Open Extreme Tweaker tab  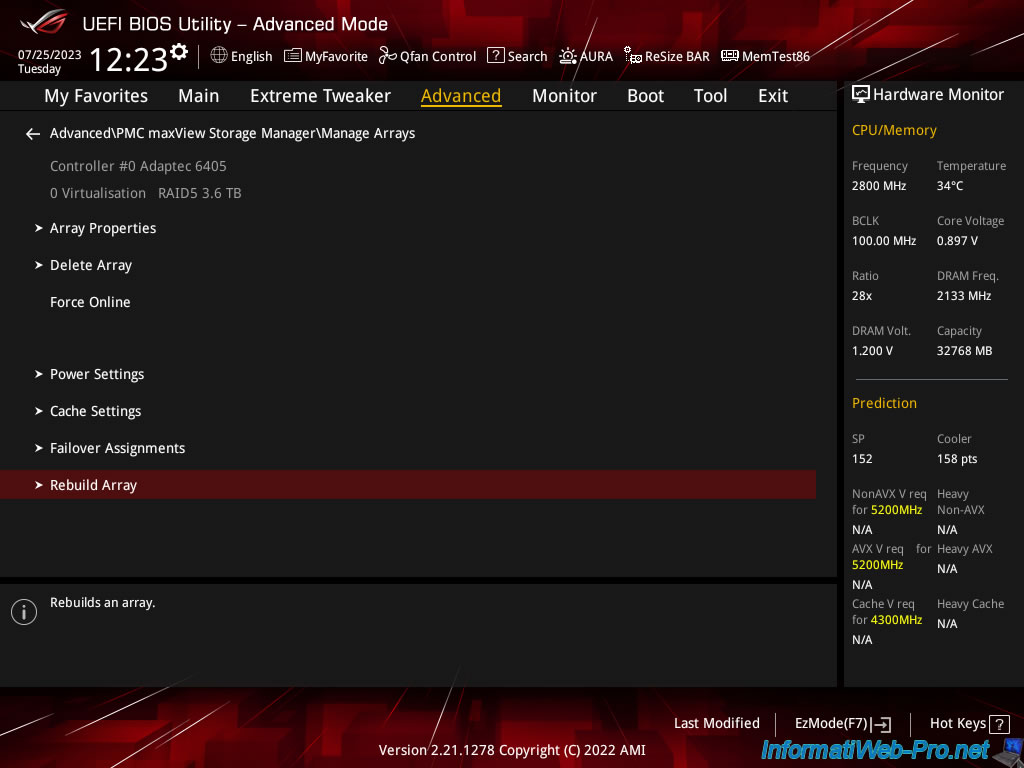click(320, 96)
